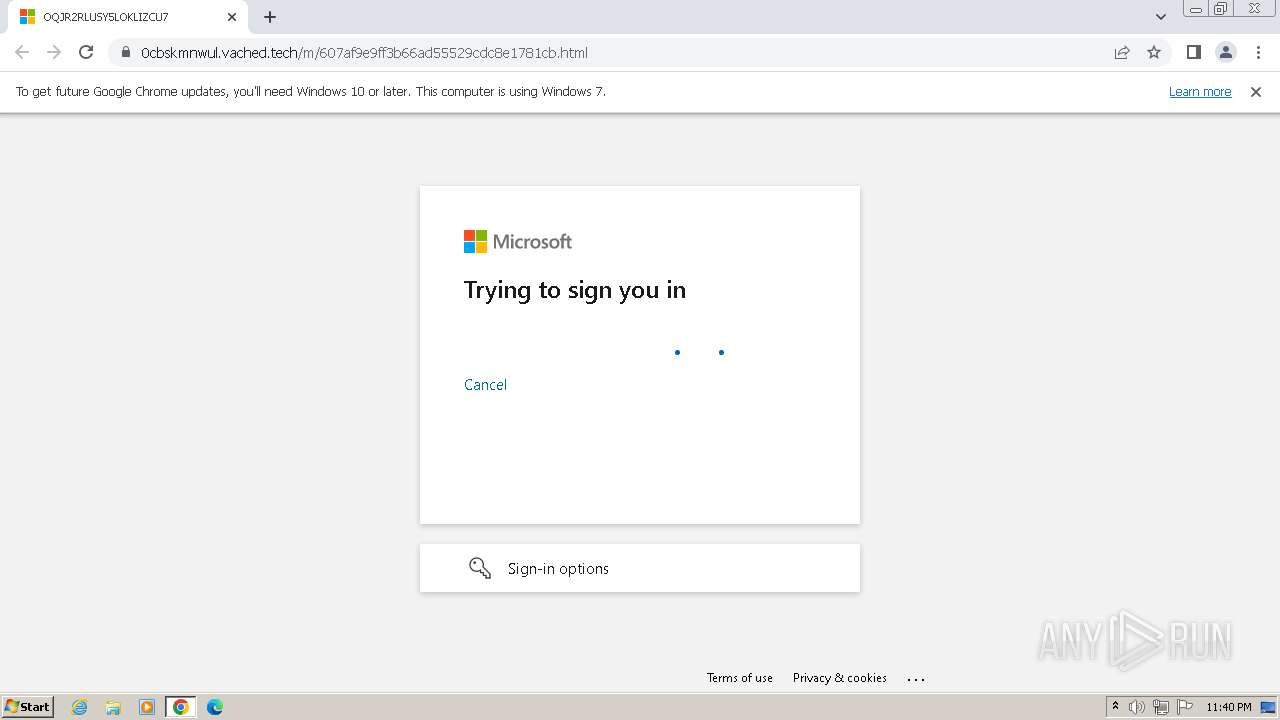This screenshot has height=720, width=1280.
Task: Close the OQJR2RLUSY5LOKLIZCU7 tab
Action: 232,17
